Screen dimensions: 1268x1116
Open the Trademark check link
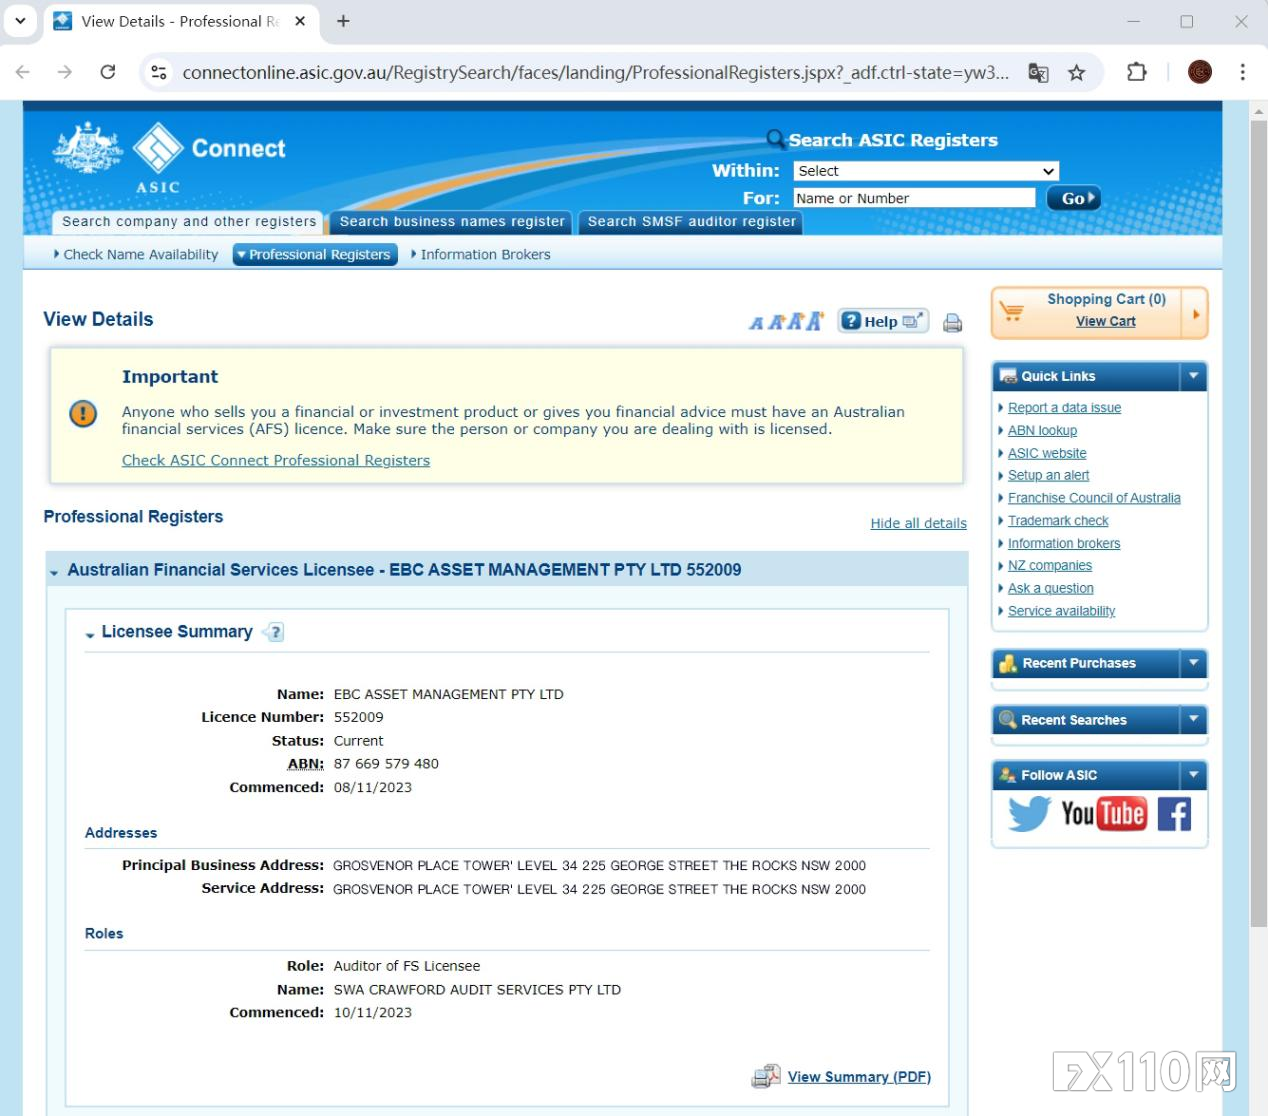coord(1058,521)
